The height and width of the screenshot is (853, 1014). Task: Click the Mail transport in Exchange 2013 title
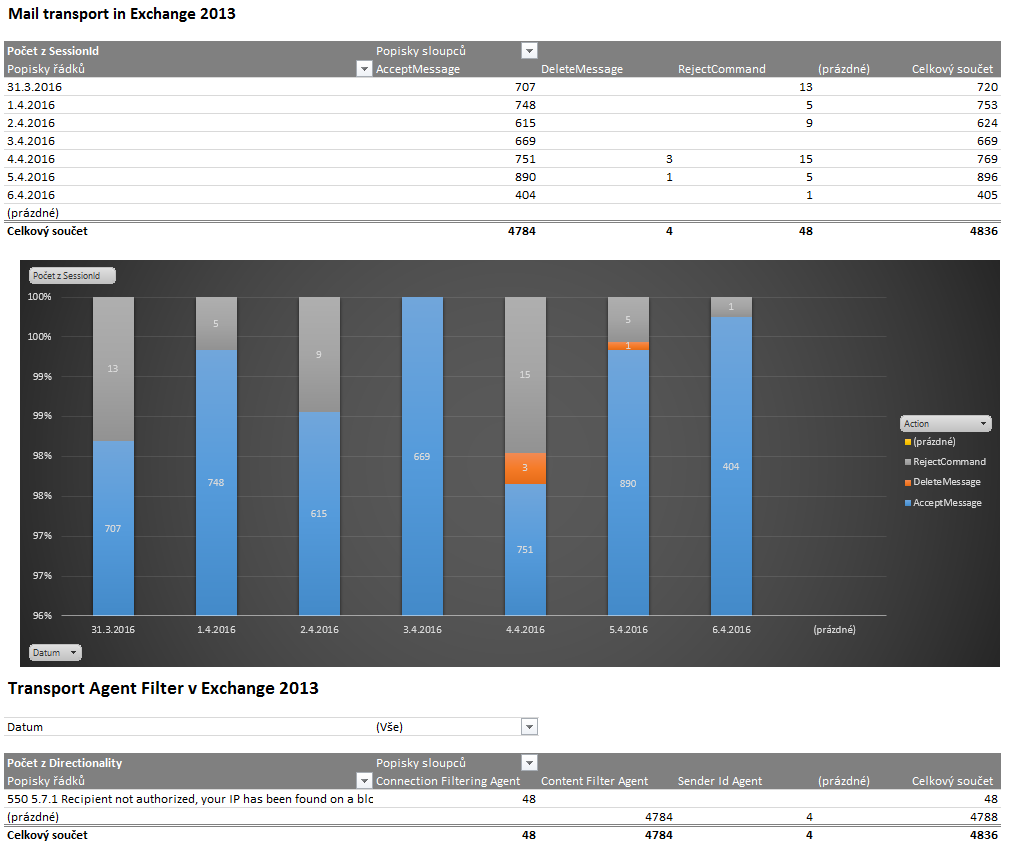(122, 14)
